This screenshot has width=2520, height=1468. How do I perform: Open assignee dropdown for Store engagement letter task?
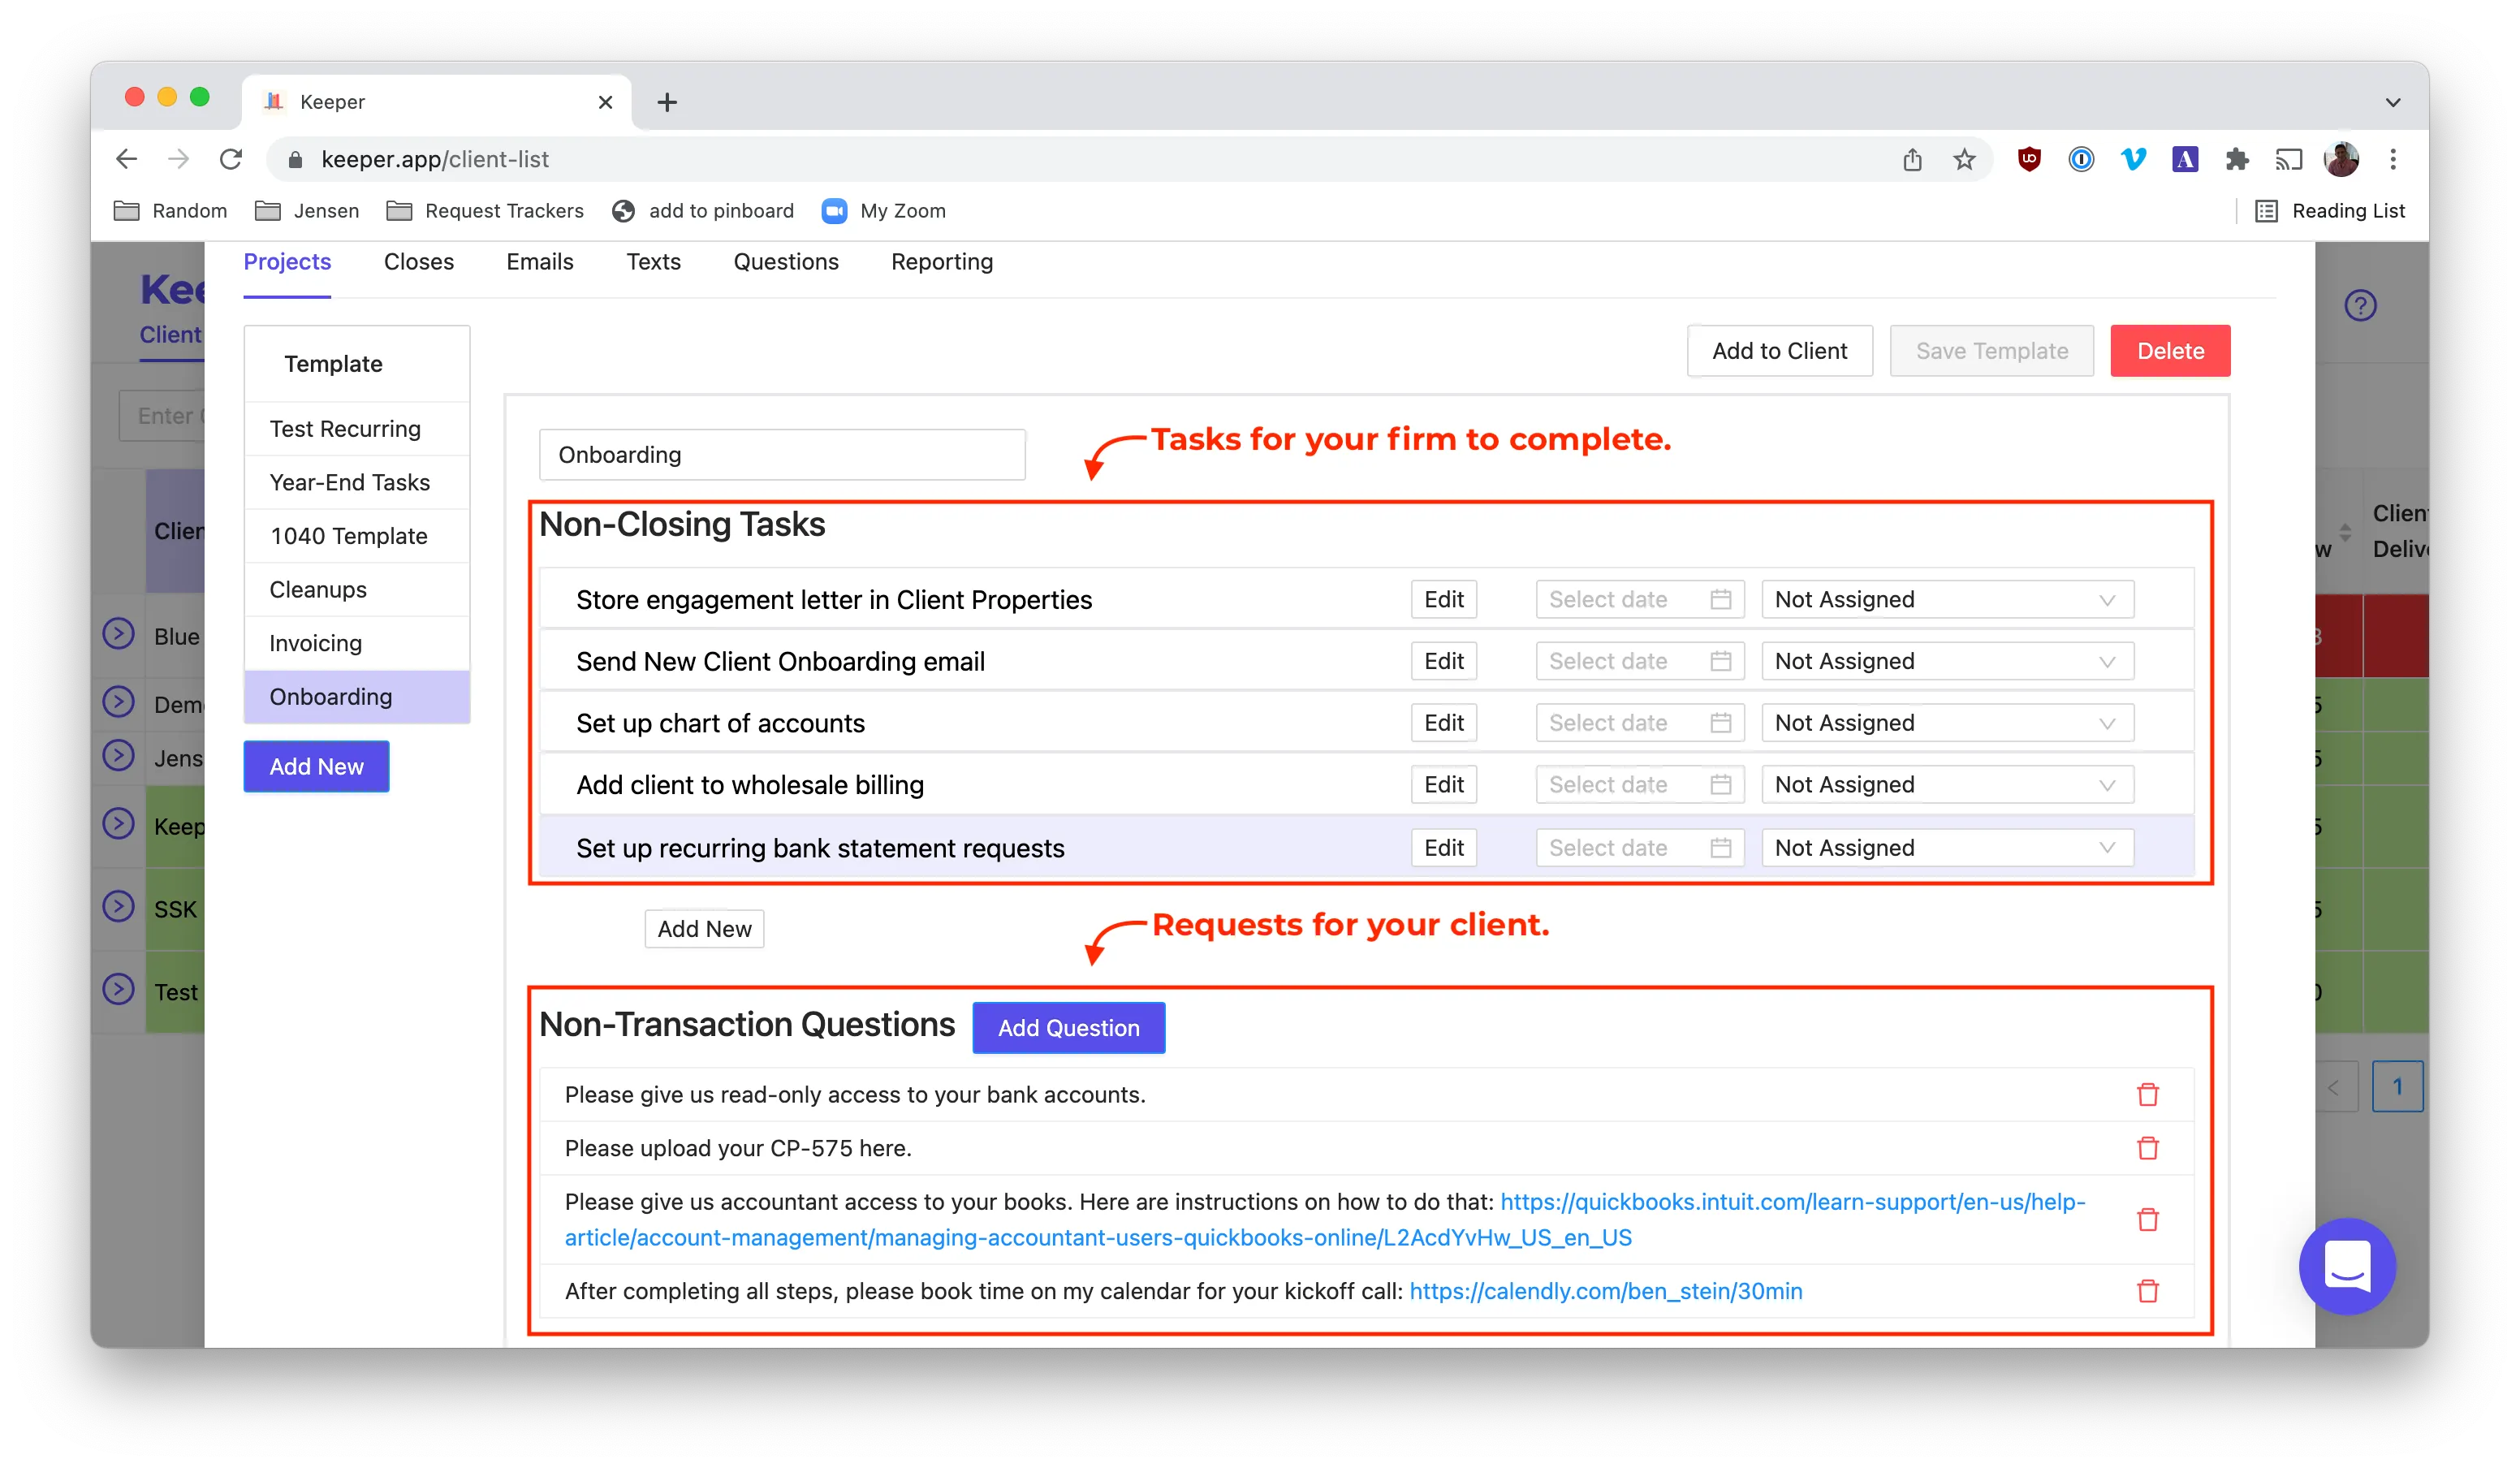tap(1947, 599)
